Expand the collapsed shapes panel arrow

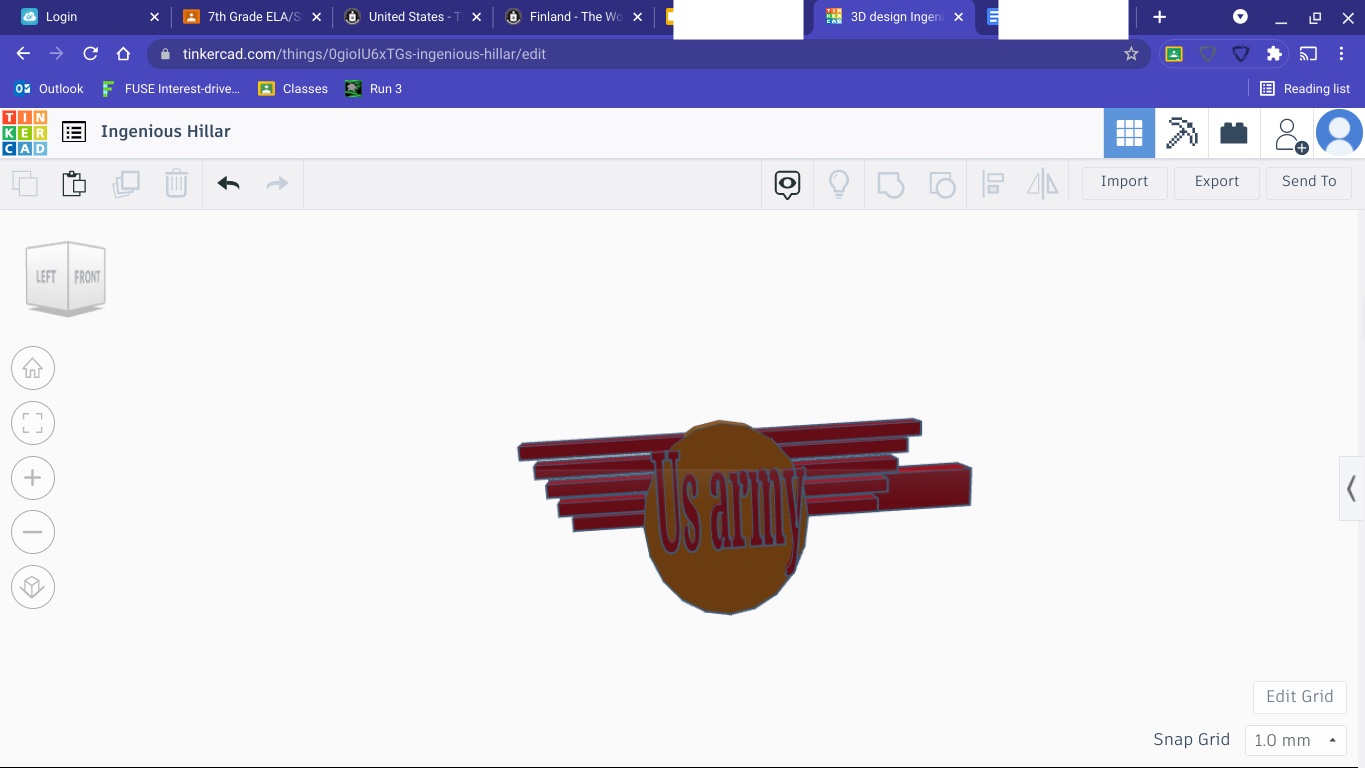pyautogui.click(x=1351, y=489)
